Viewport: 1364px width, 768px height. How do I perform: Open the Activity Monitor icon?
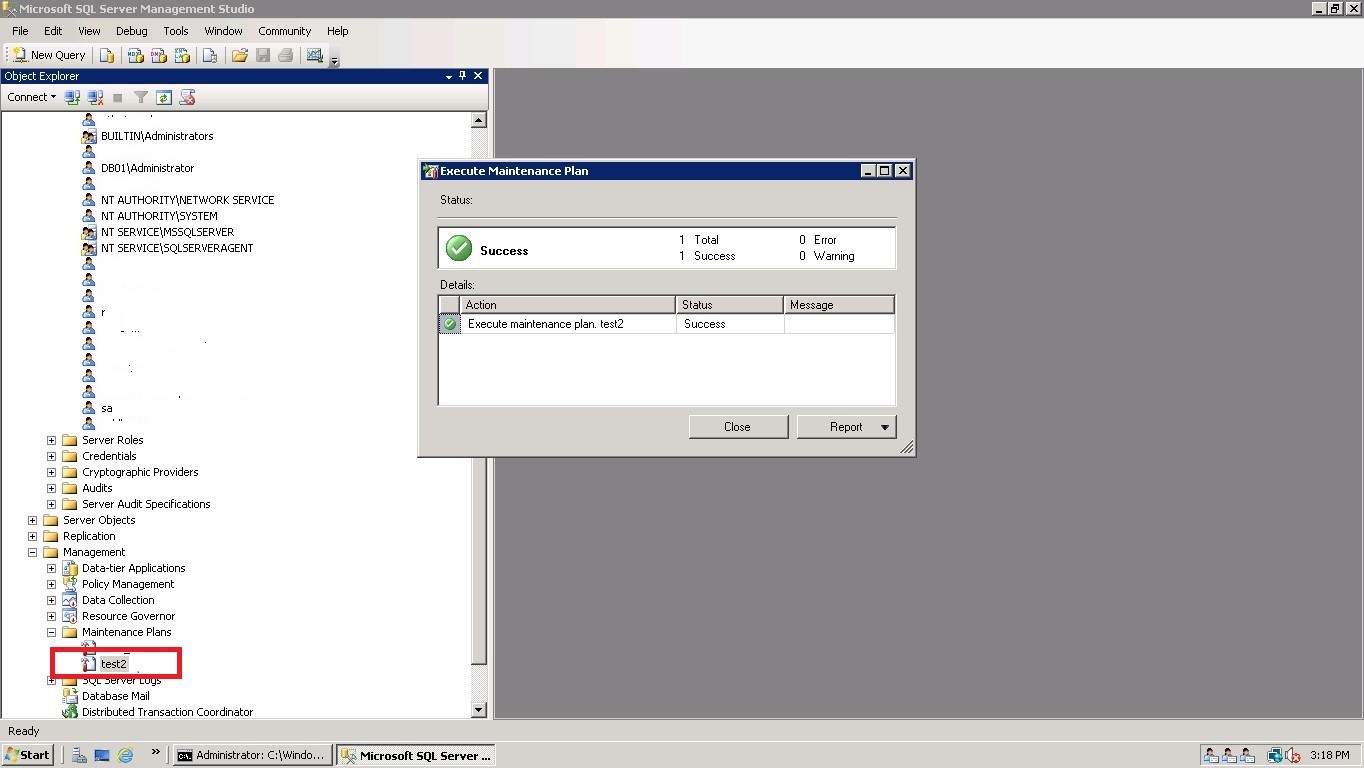click(x=315, y=55)
